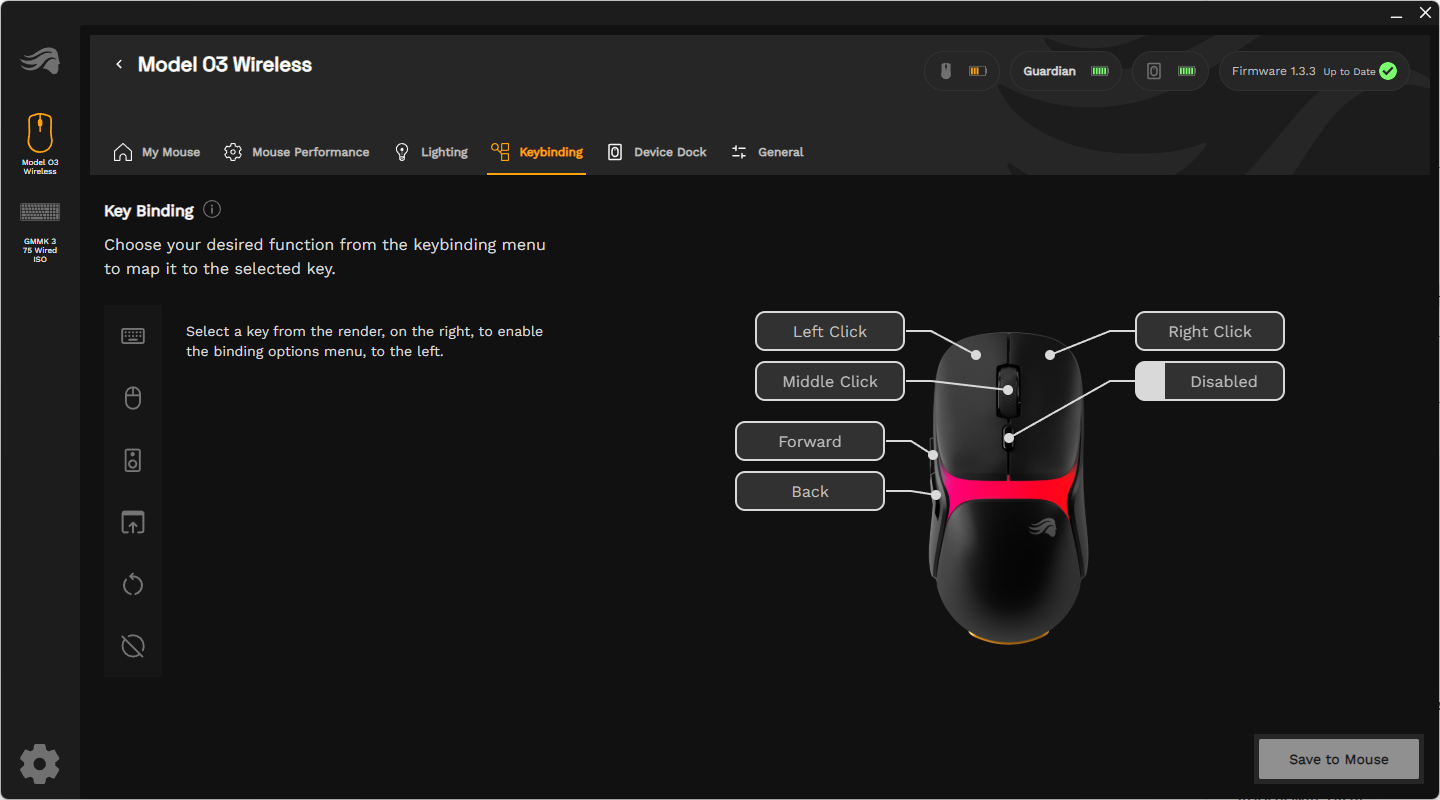Select GMMK 3 75 Wired ISO keyboard
1440x800 pixels.
tap(40, 231)
